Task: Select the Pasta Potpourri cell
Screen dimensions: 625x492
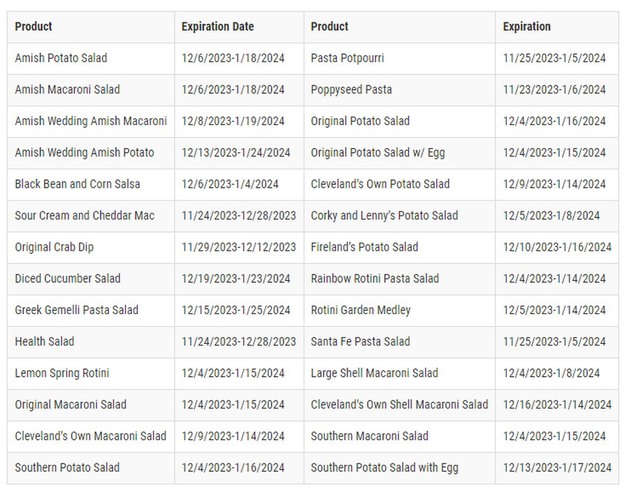Action: 347,59
